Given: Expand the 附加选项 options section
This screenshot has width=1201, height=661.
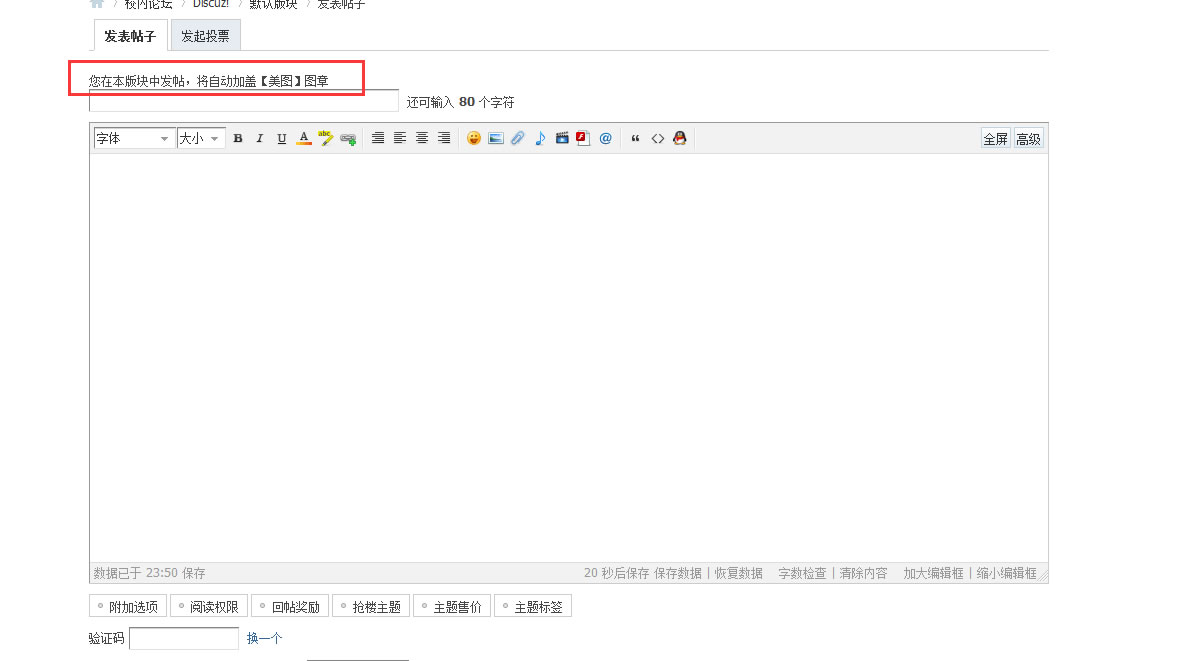Looking at the screenshot, I should (x=128, y=607).
